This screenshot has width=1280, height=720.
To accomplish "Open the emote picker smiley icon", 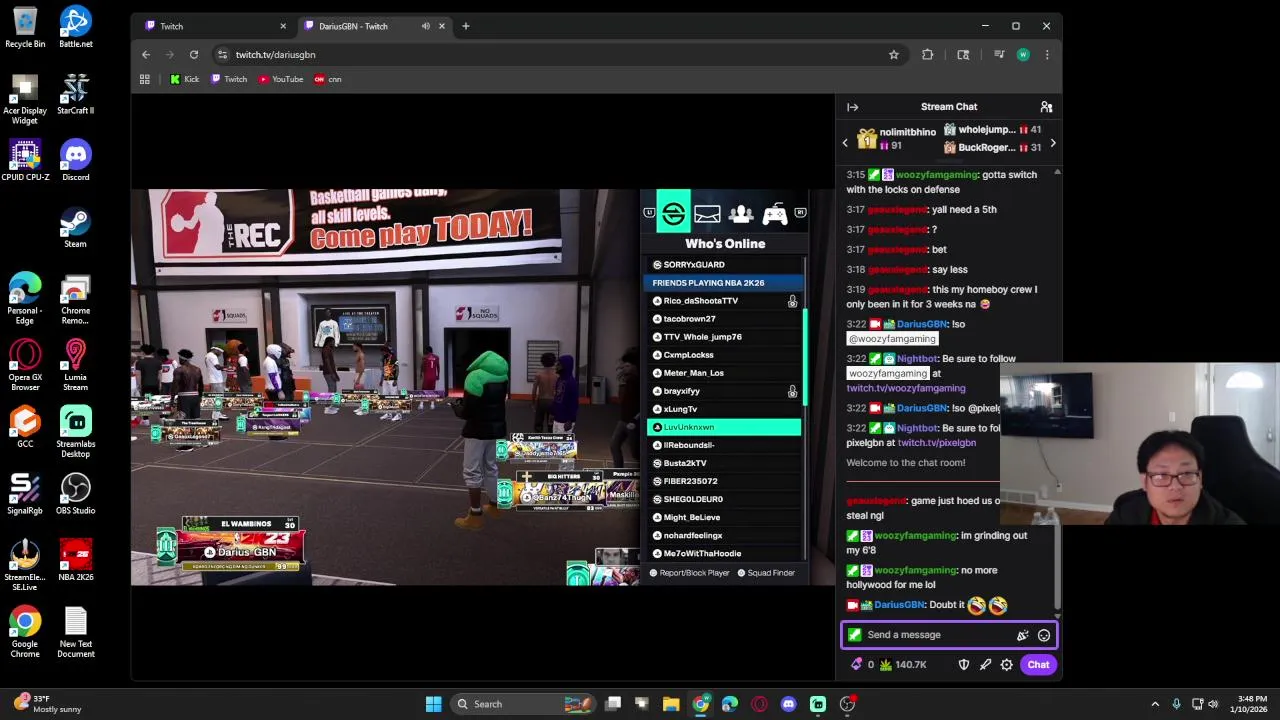I will point(1043,635).
